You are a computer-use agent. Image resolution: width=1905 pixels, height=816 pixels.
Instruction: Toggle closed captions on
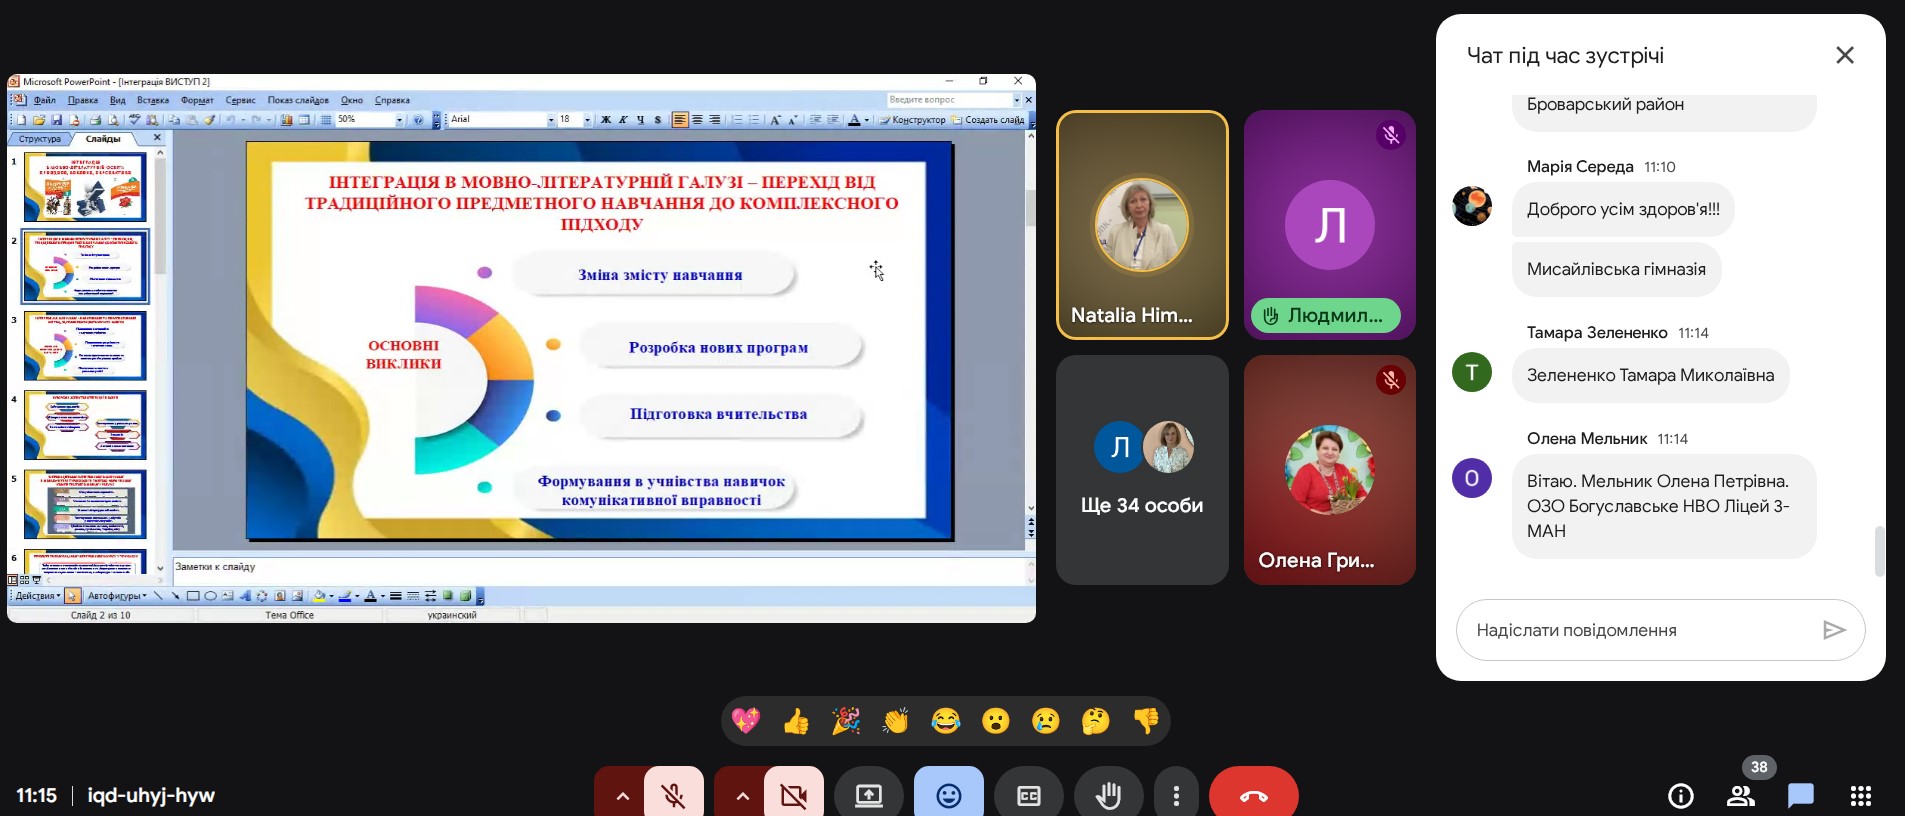[1028, 795]
